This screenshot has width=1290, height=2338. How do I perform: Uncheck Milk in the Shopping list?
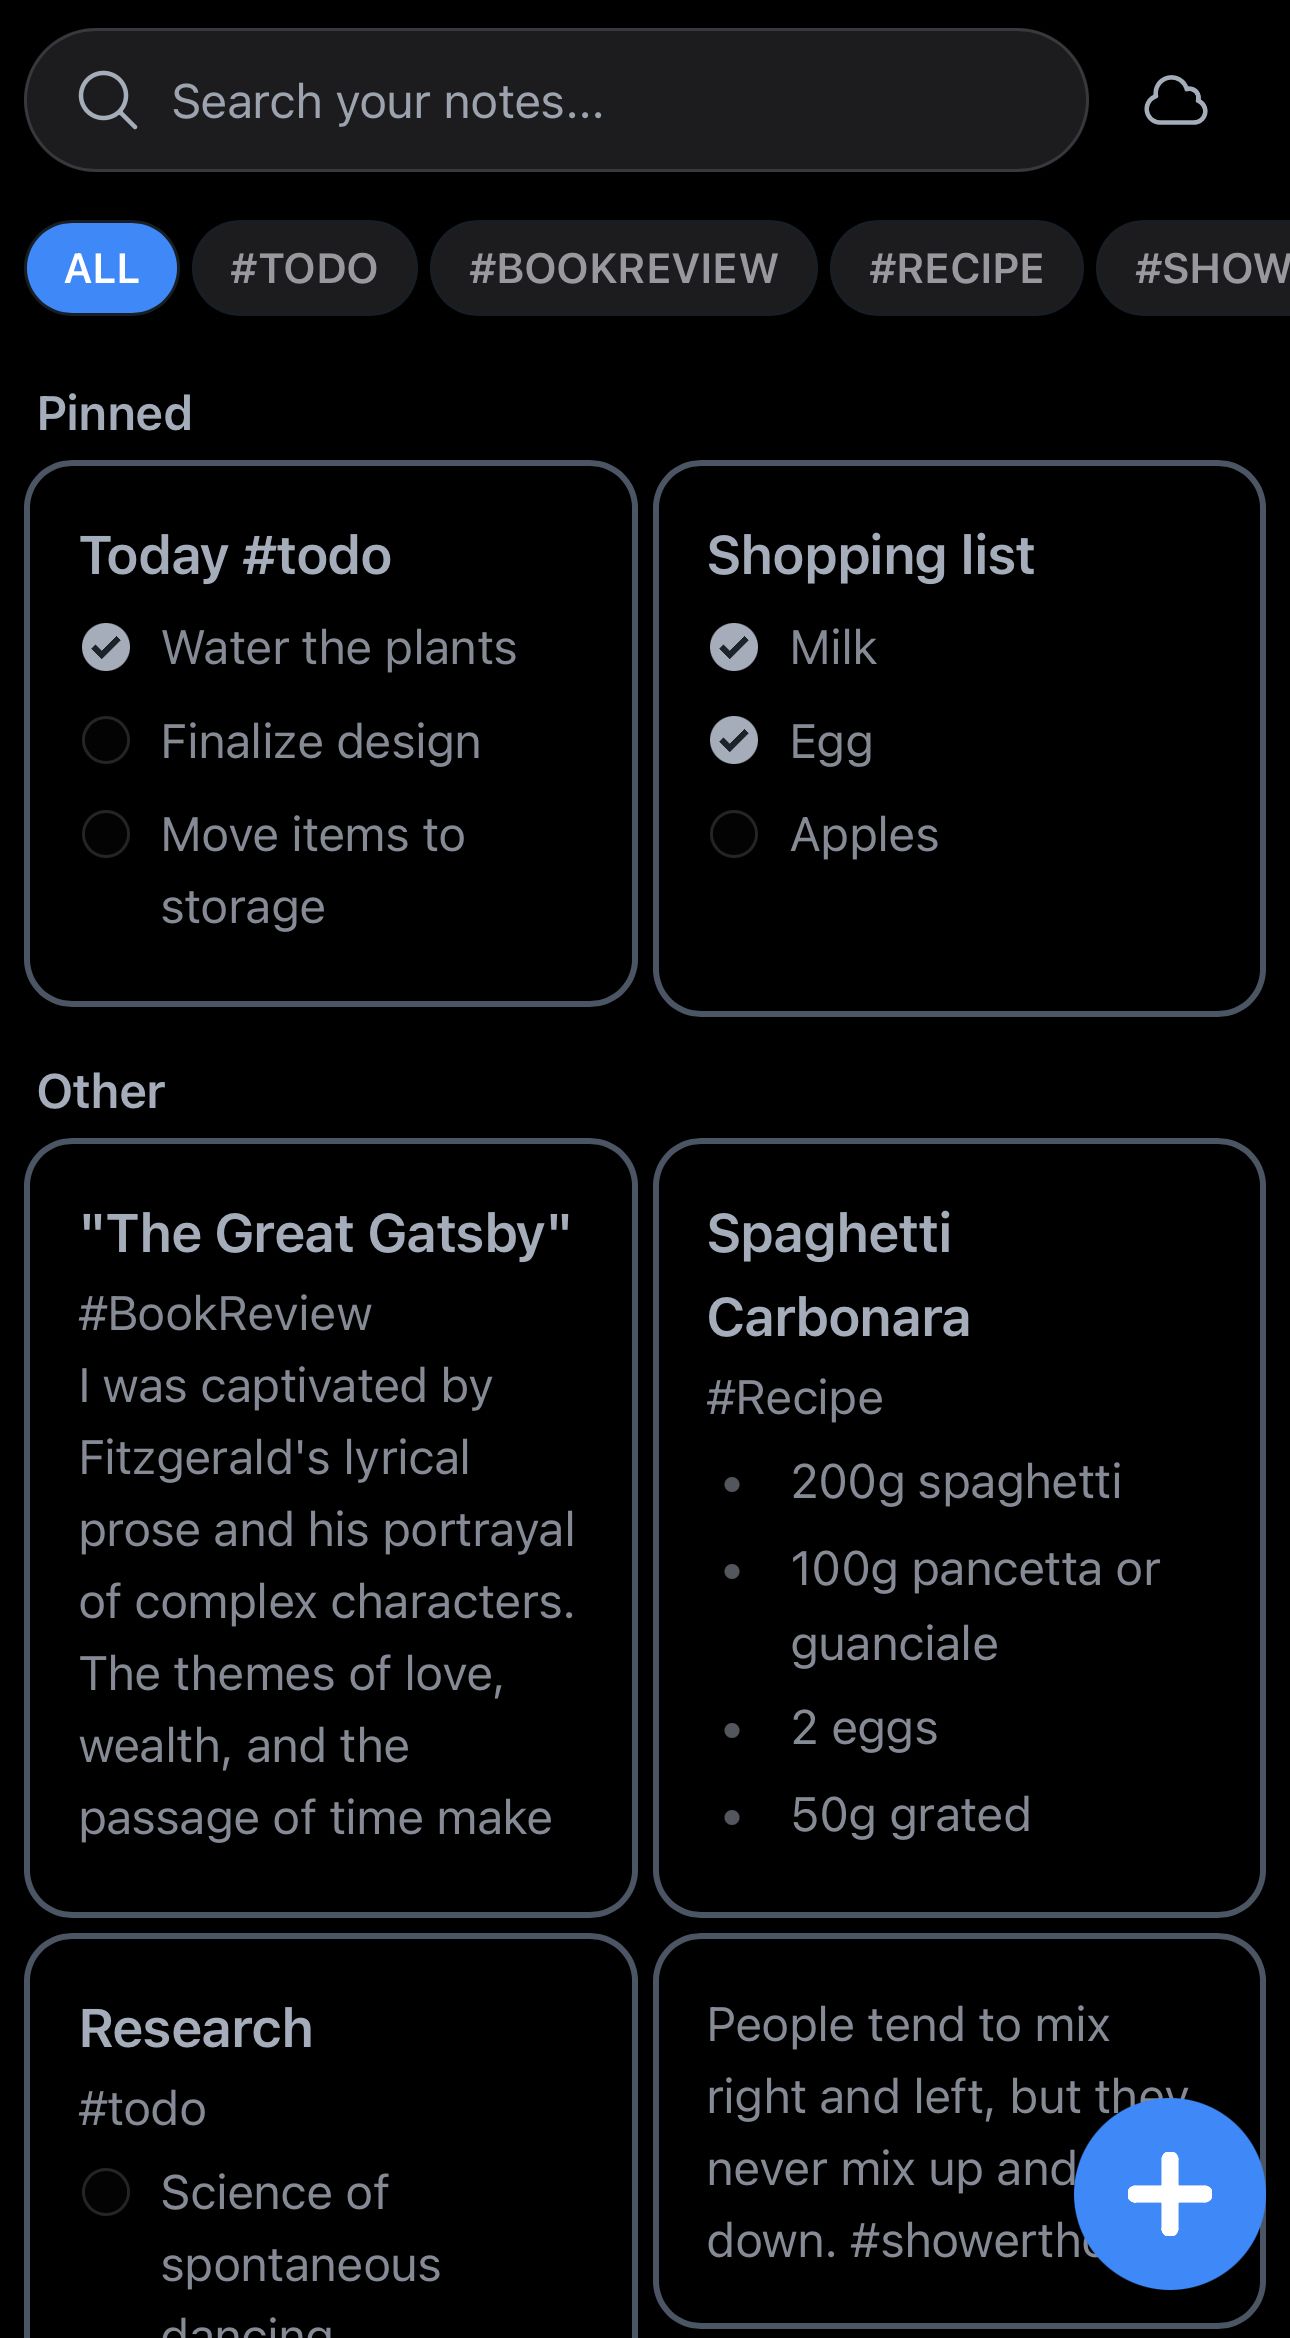coord(734,647)
